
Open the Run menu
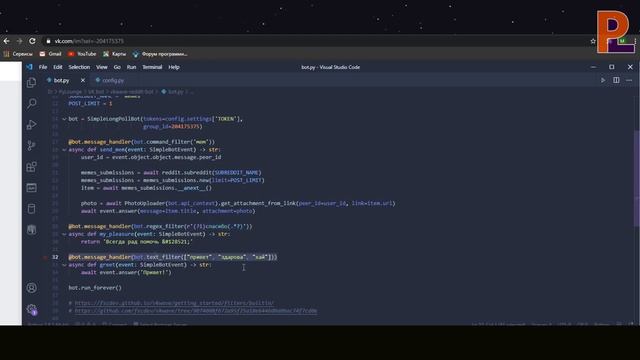(x=131, y=67)
